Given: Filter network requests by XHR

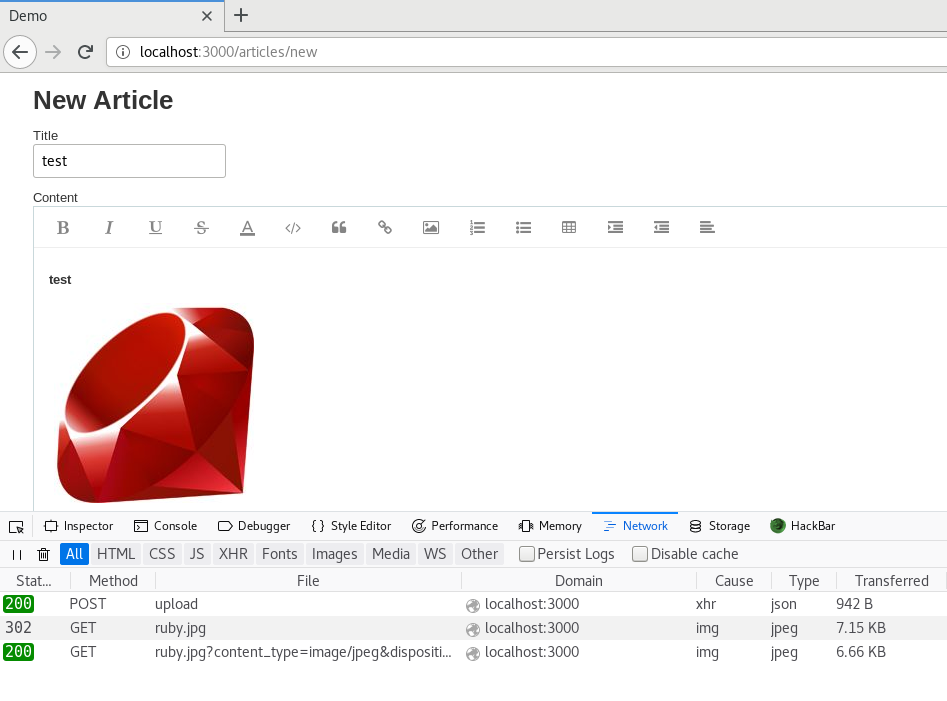Looking at the screenshot, I should 233,554.
